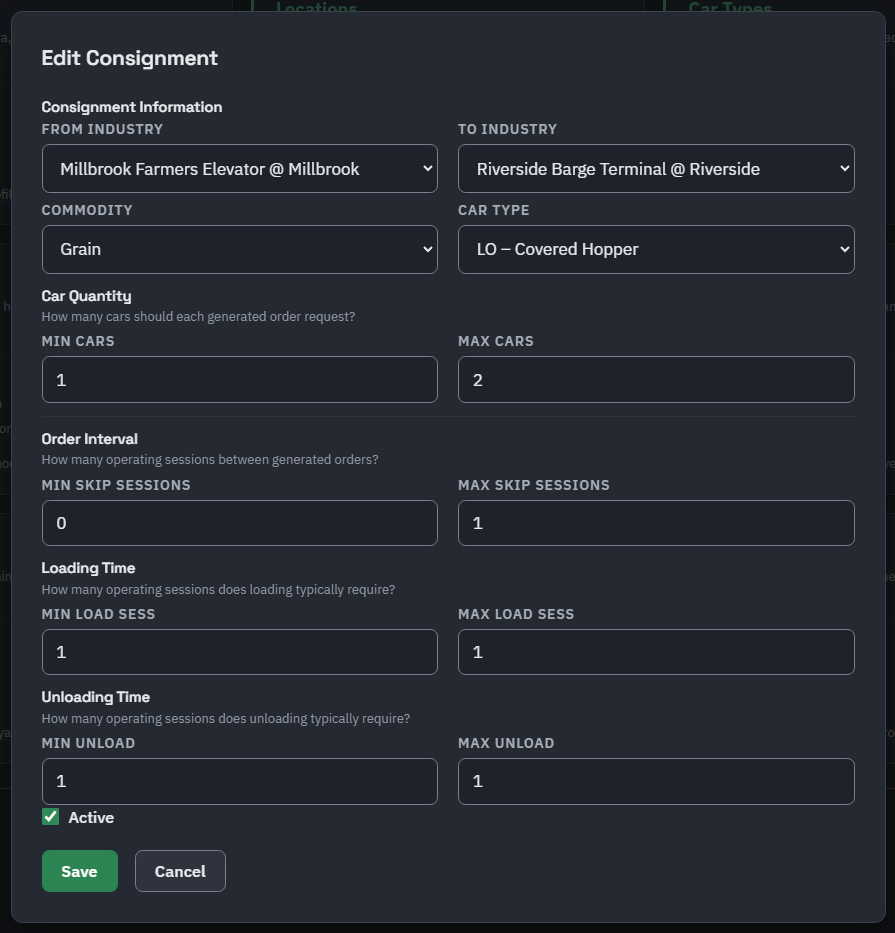Click the Order Interval section heading

pyautogui.click(x=89, y=439)
